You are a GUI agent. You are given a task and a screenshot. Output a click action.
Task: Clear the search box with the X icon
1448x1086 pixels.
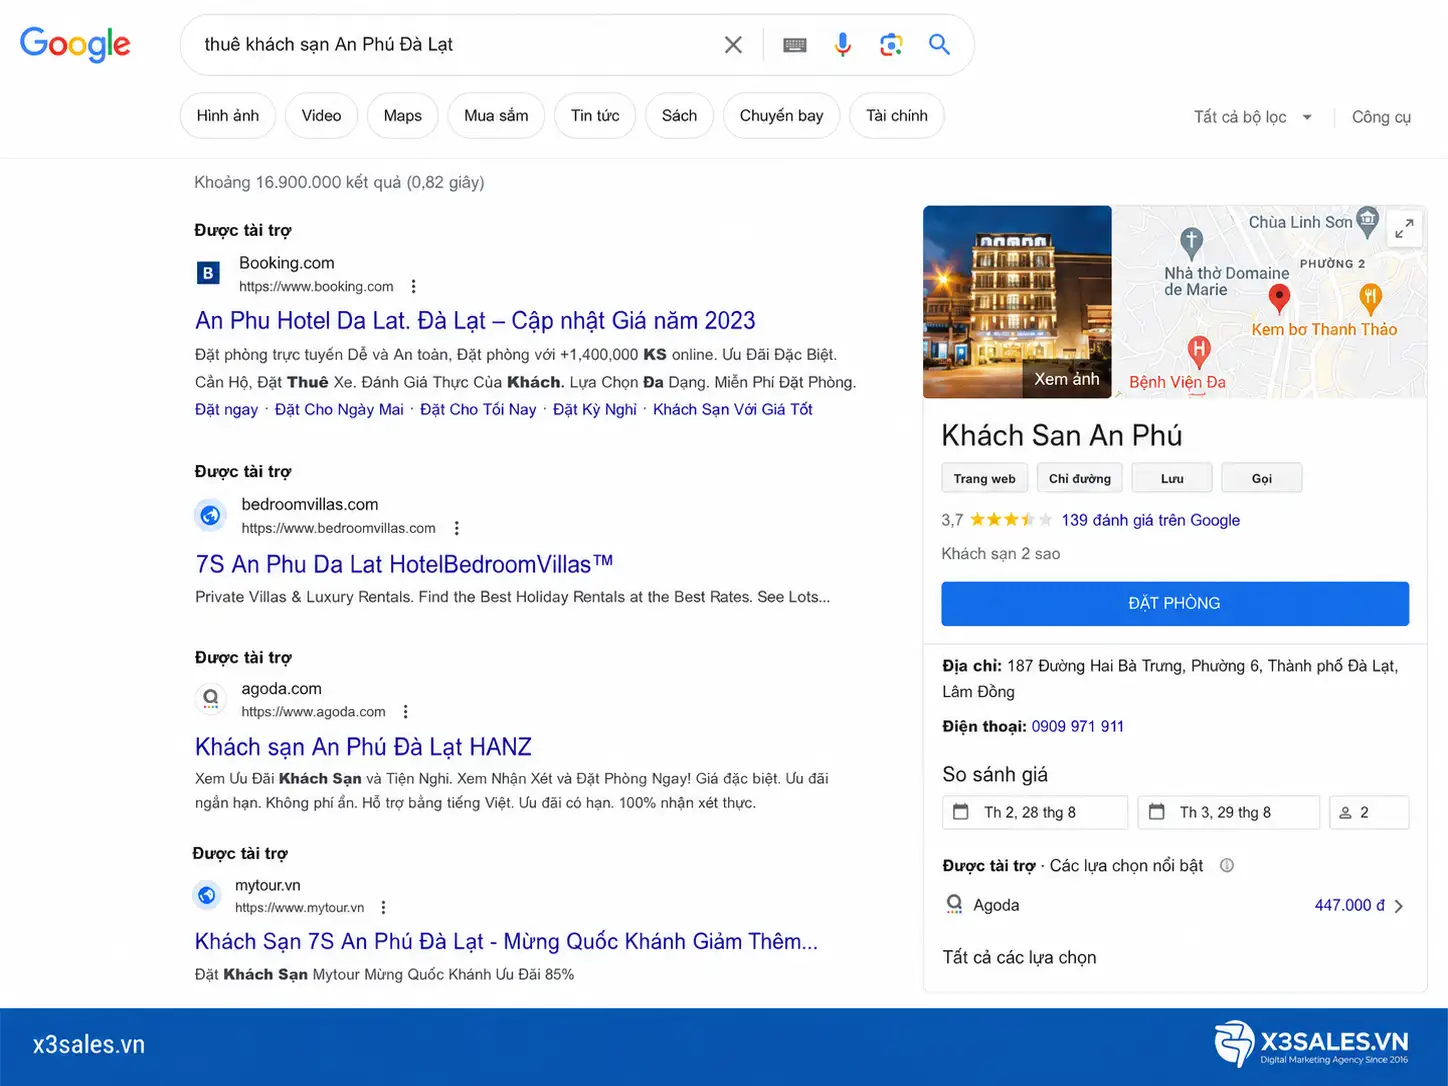[x=733, y=45]
